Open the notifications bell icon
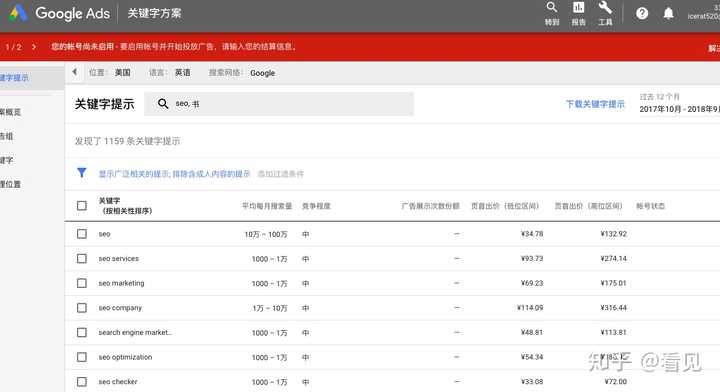 669,13
